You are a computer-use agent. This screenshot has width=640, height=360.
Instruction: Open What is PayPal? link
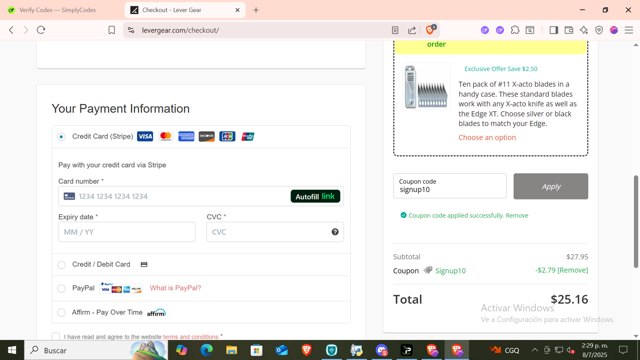[x=176, y=288]
